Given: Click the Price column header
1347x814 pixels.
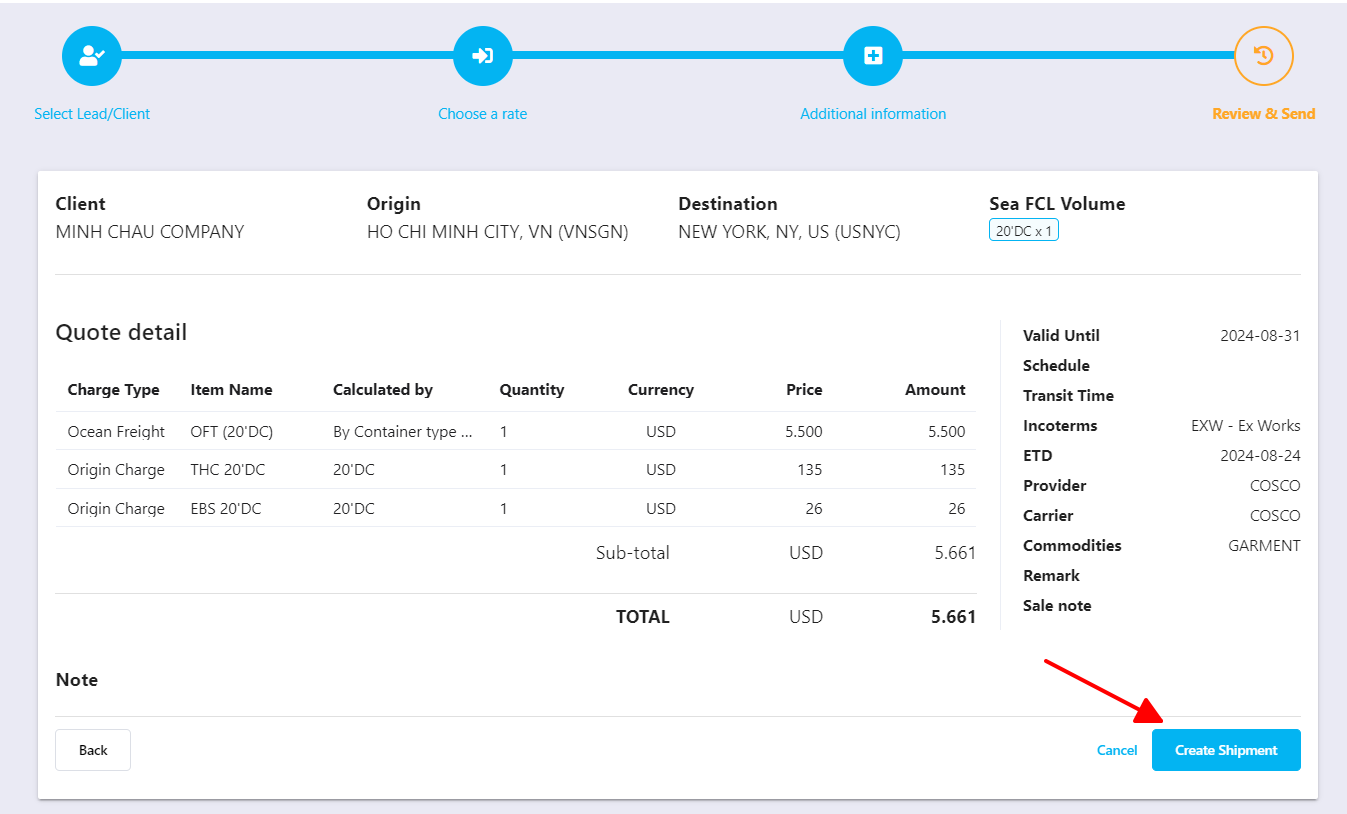Looking at the screenshot, I should pyautogui.click(x=804, y=390).
